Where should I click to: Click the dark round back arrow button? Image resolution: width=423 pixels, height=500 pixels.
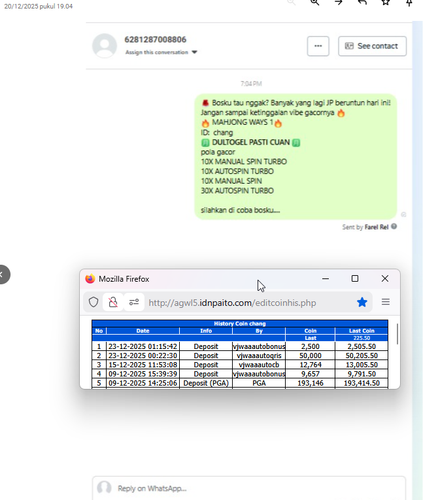(x=3, y=274)
